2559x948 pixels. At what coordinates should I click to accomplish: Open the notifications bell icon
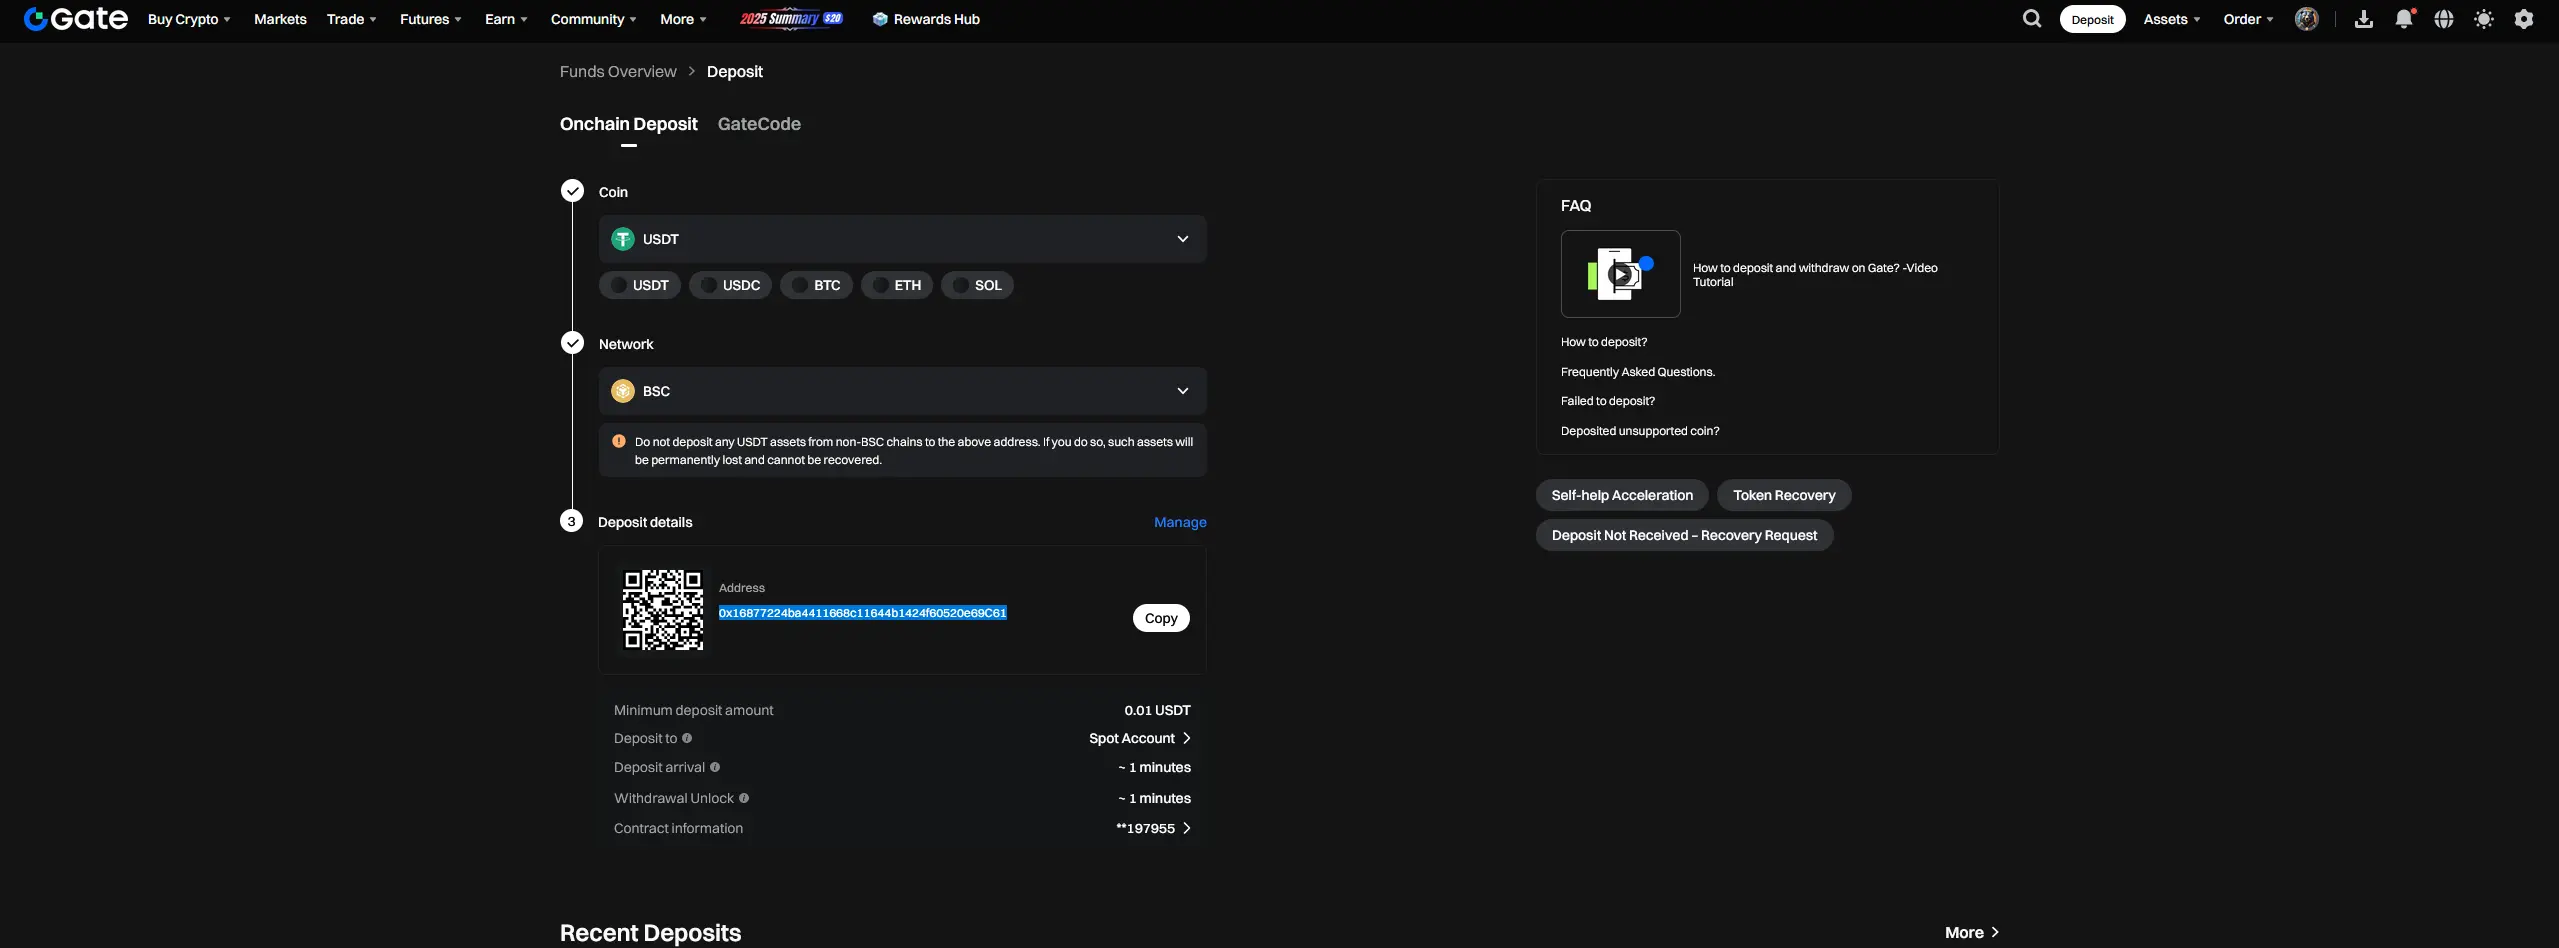point(2404,19)
